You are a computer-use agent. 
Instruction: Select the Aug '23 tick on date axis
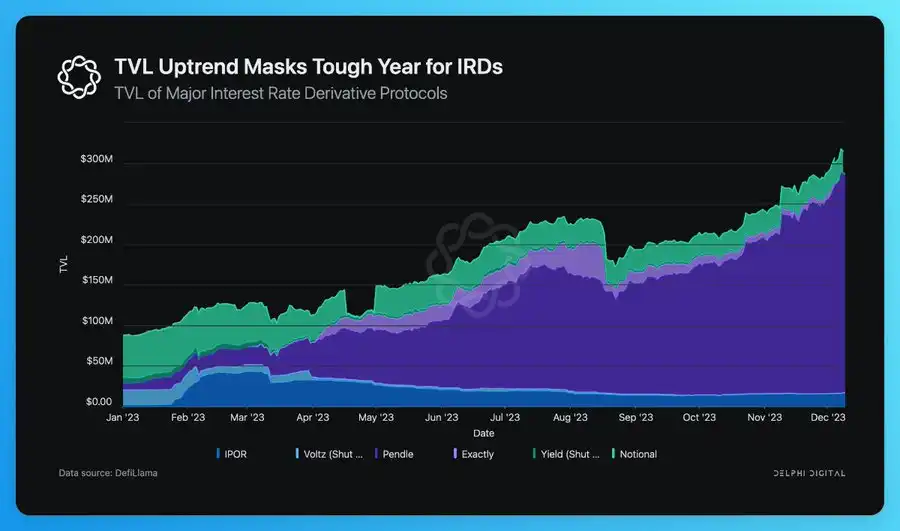[x=570, y=418]
